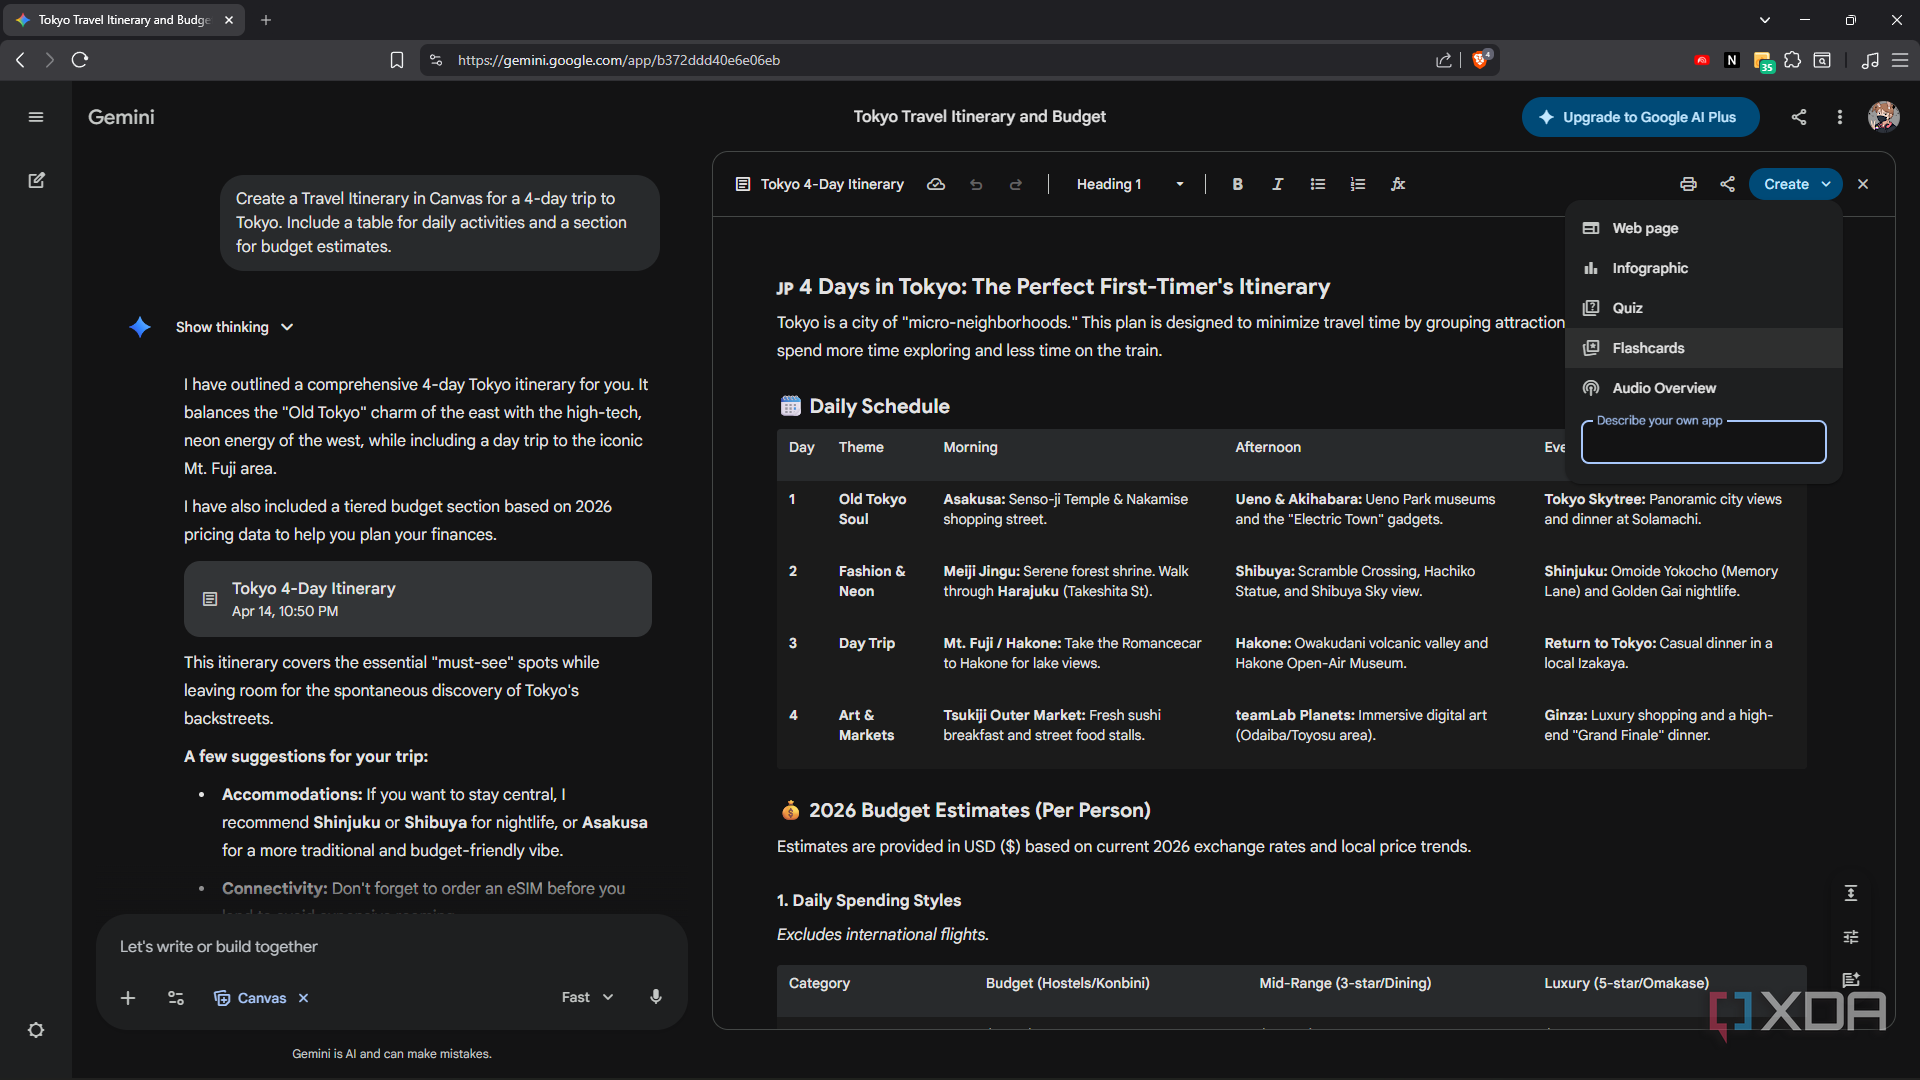Start a new chat in sidebar
The image size is (1920, 1080).
tap(36, 180)
